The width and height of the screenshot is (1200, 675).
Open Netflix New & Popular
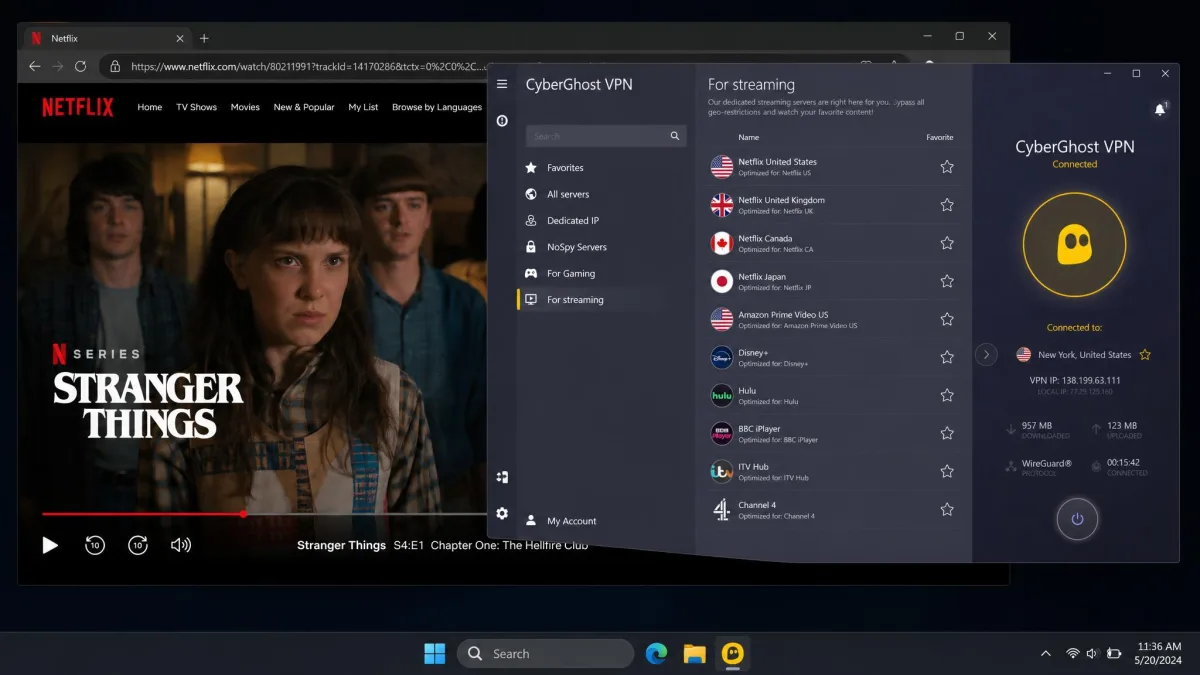point(304,107)
